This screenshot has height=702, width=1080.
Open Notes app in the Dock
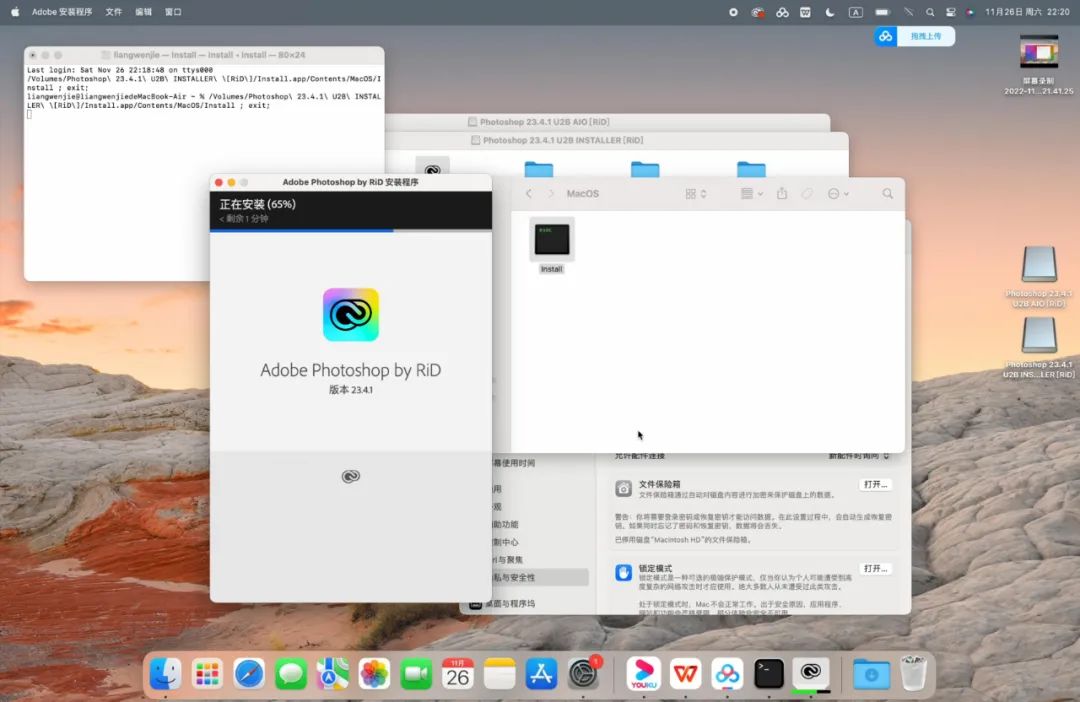(499, 673)
